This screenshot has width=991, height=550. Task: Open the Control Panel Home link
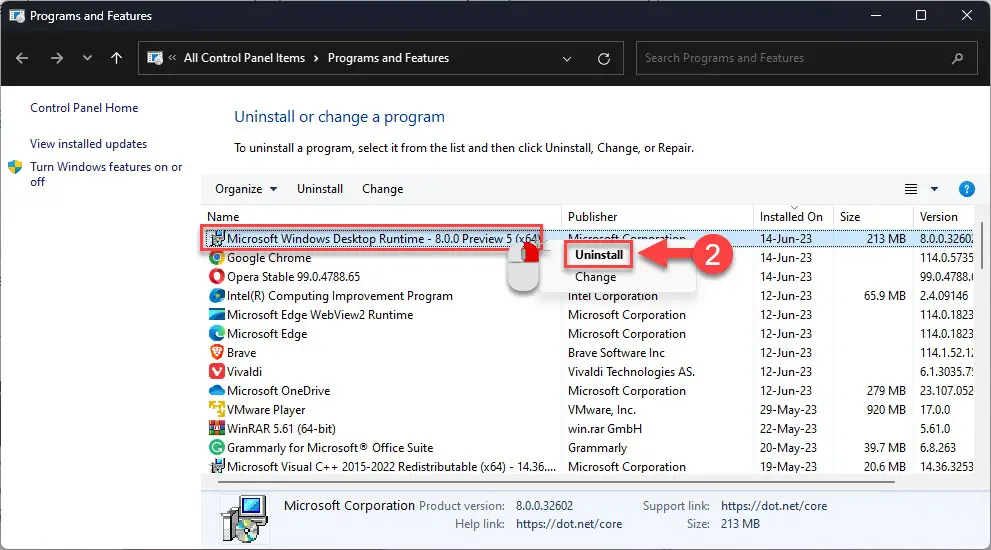point(84,108)
